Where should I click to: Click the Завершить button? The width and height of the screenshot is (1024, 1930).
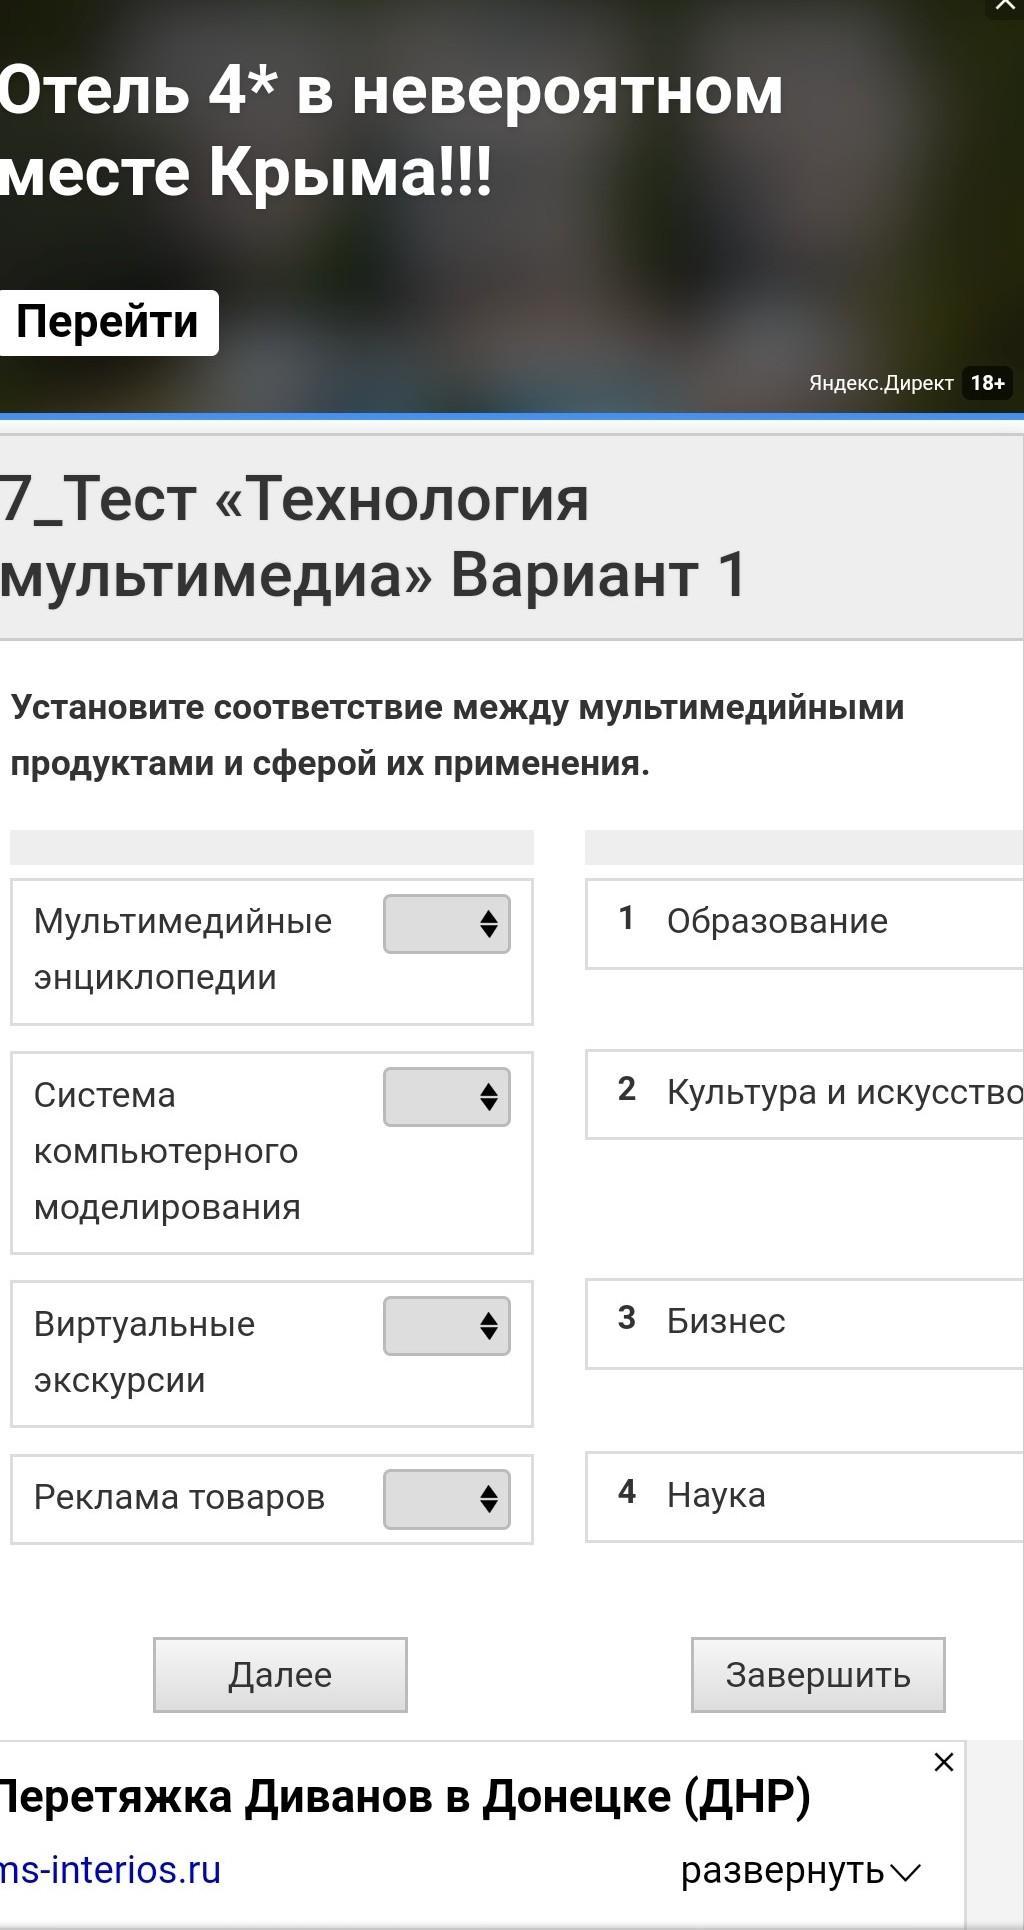point(818,1675)
